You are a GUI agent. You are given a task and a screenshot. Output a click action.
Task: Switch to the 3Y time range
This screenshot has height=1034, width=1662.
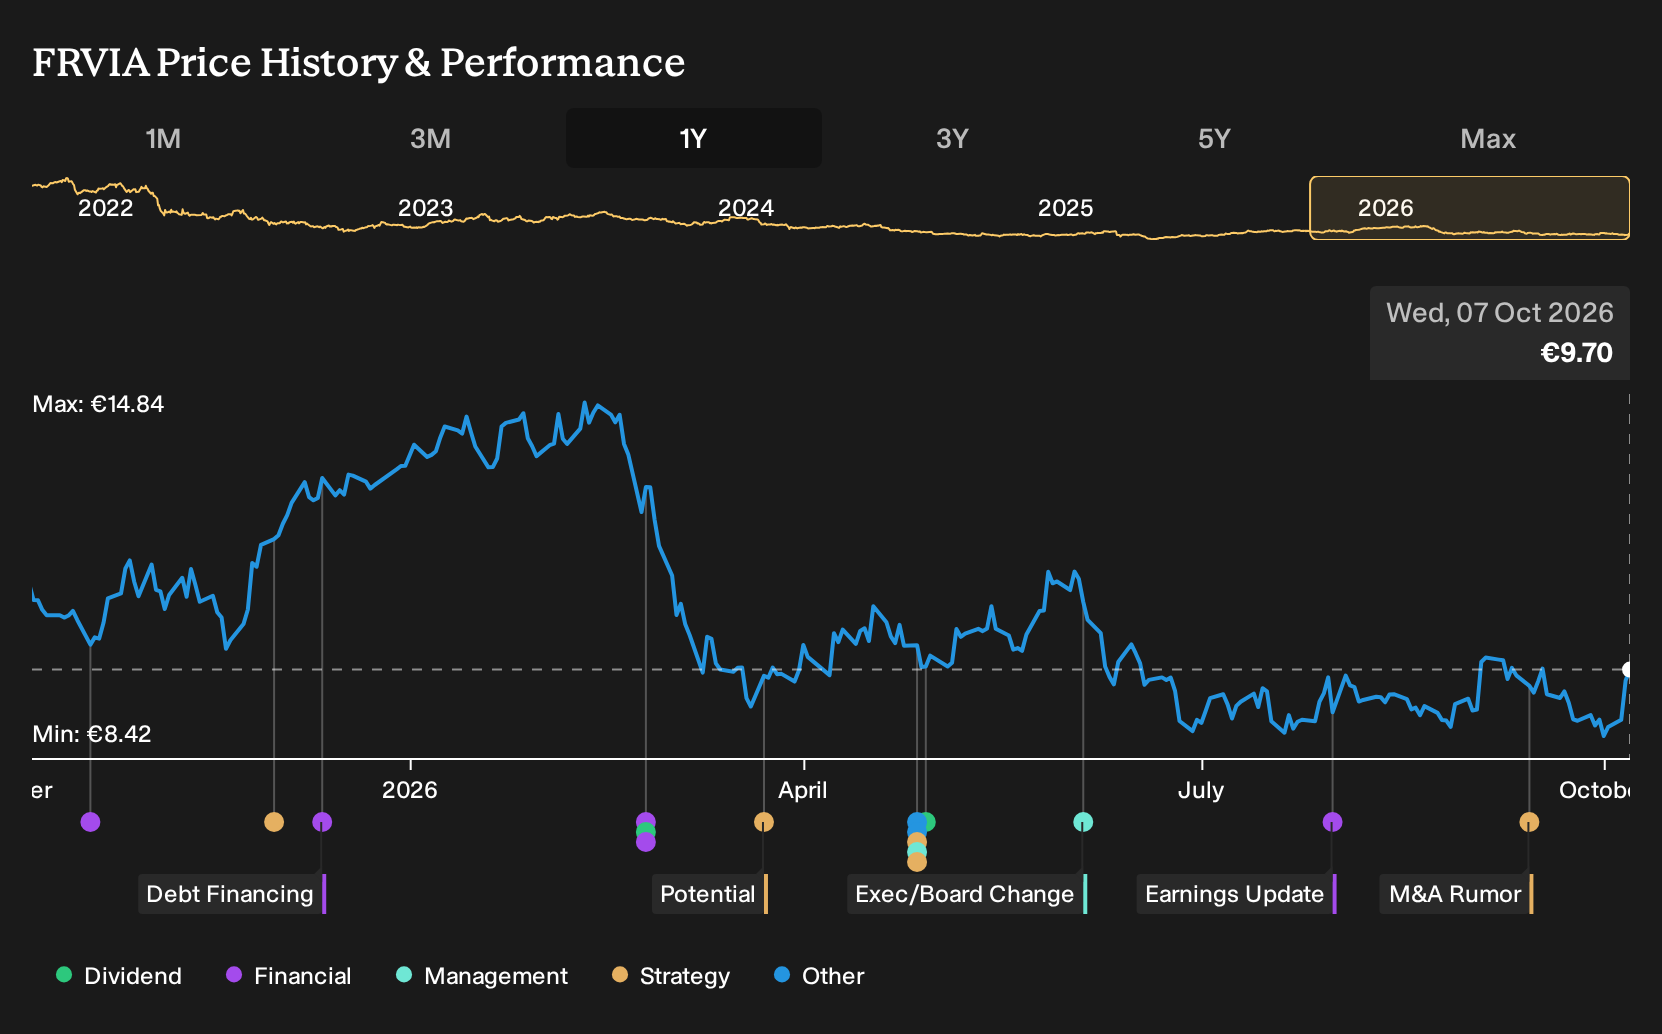(x=952, y=138)
